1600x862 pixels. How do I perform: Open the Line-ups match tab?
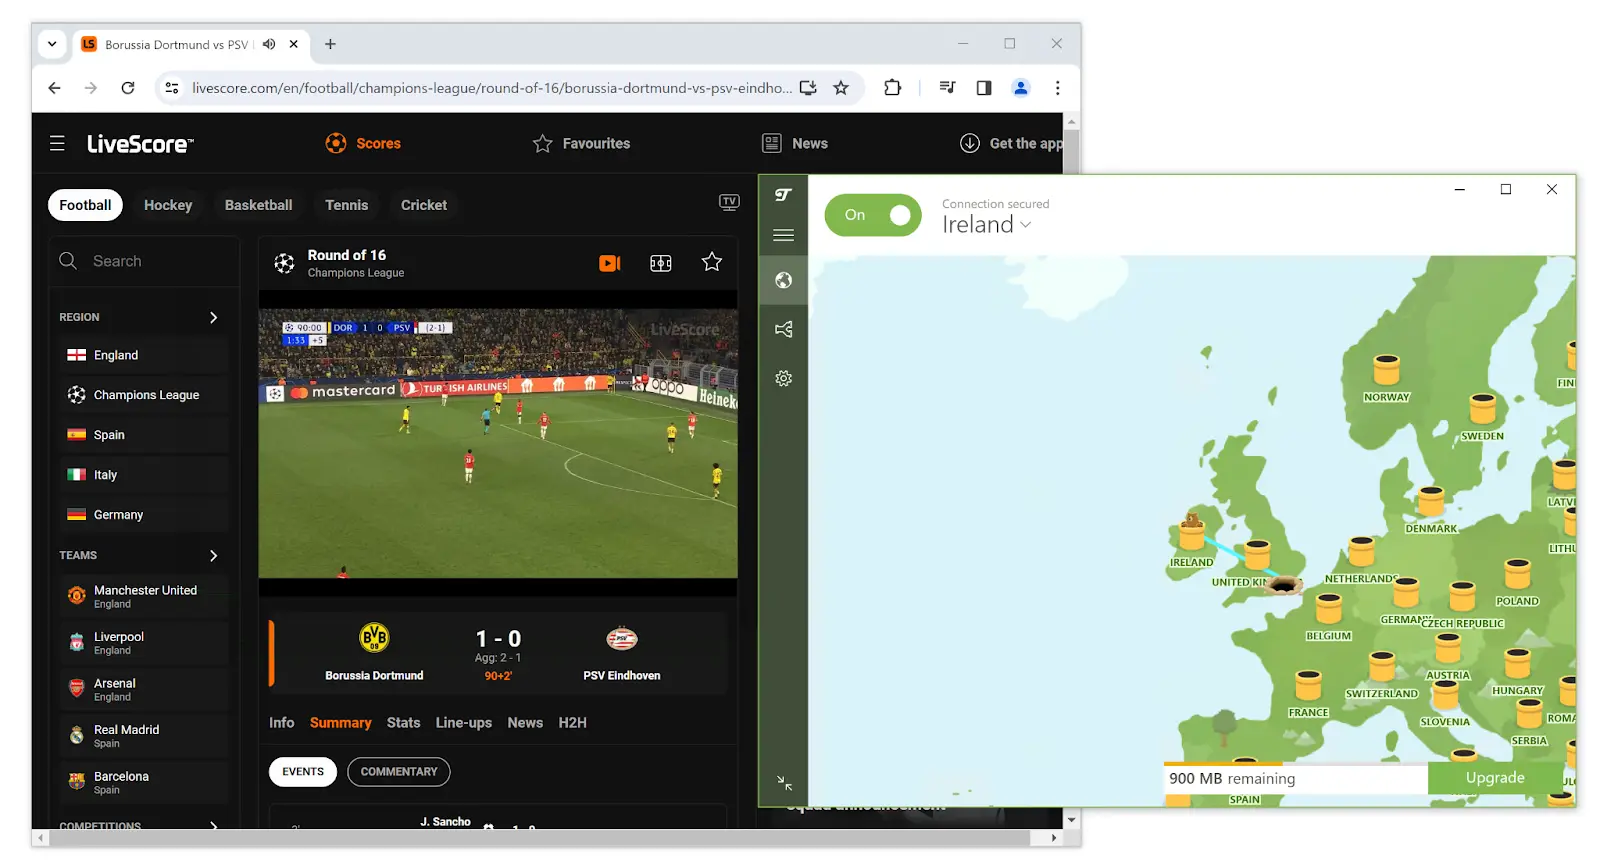click(x=464, y=722)
